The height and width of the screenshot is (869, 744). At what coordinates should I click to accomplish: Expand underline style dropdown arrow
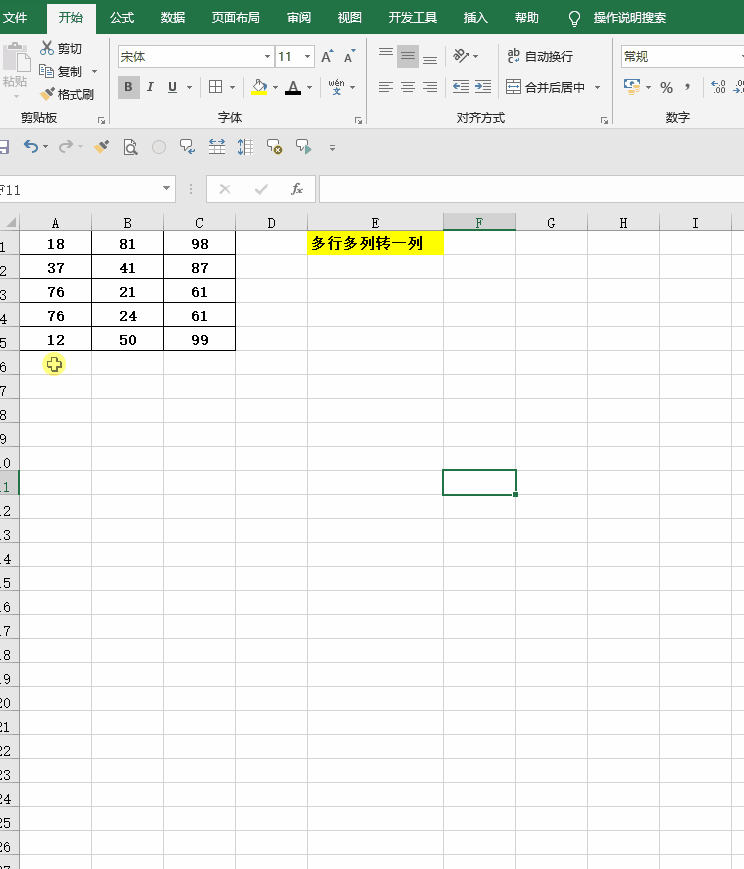point(189,87)
